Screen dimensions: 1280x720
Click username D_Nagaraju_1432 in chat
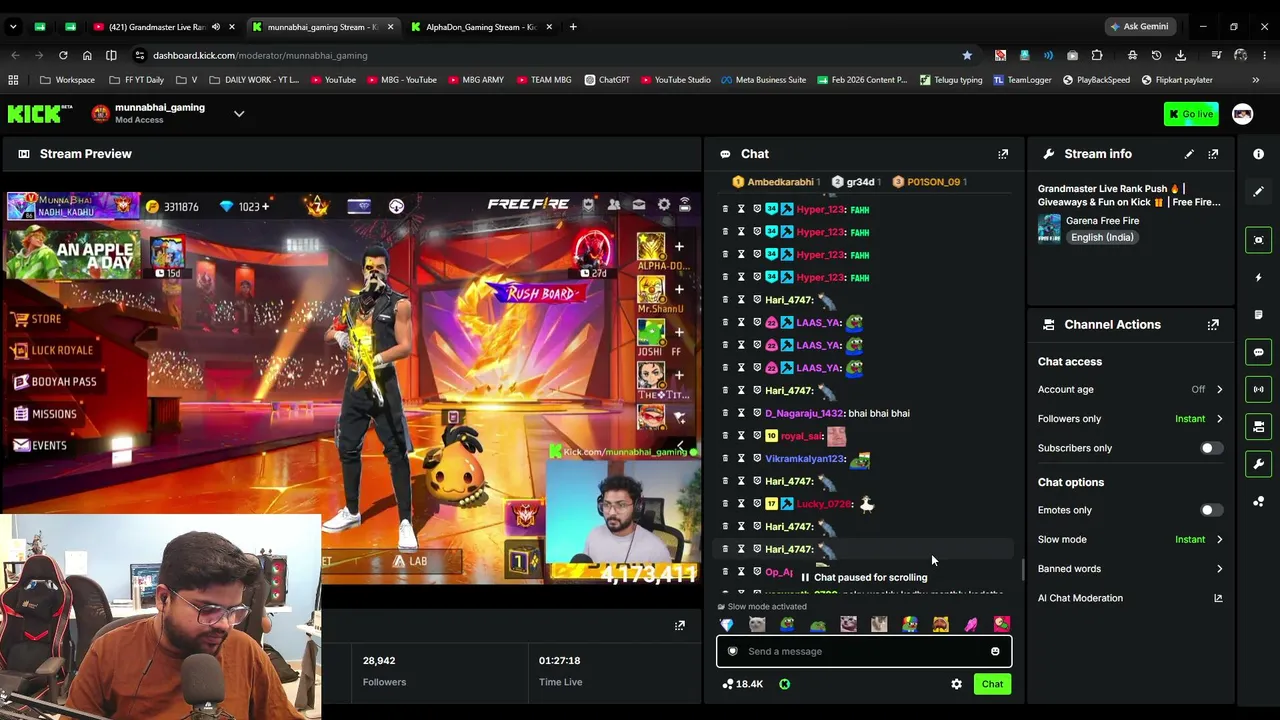click(804, 414)
